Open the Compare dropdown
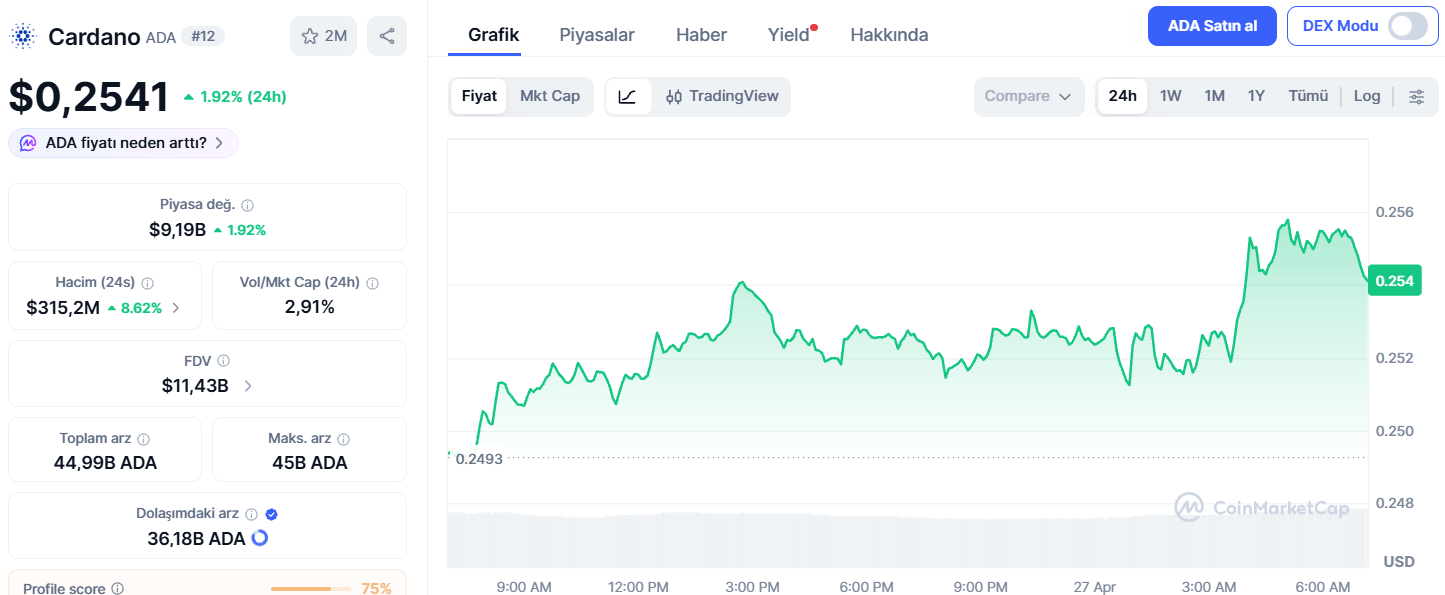1445x595 pixels. tap(1029, 97)
